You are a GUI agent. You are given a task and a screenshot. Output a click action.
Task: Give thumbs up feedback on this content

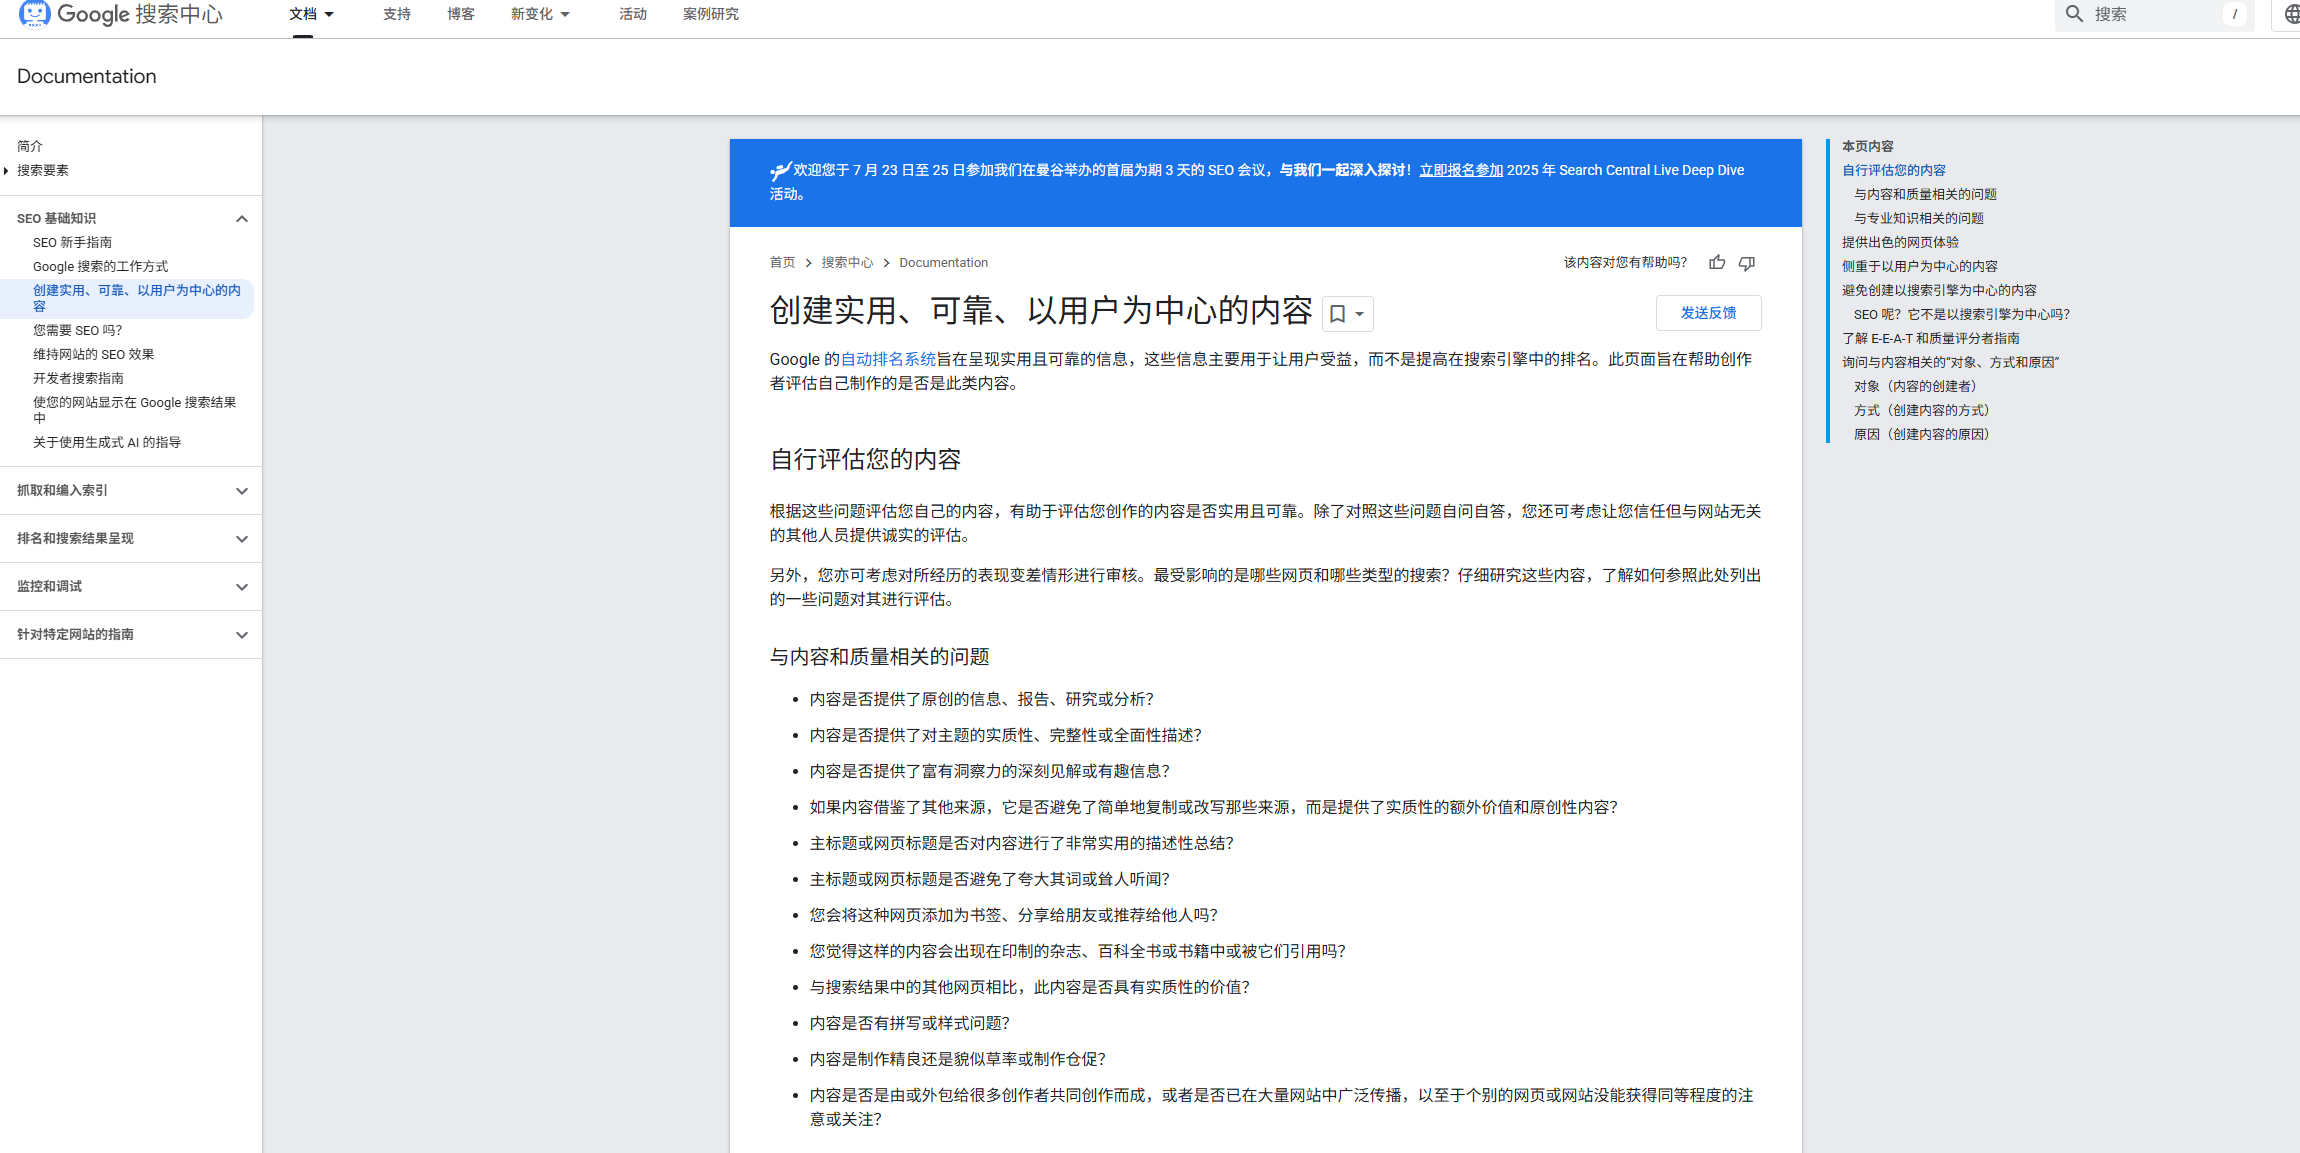click(x=1716, y=262)
